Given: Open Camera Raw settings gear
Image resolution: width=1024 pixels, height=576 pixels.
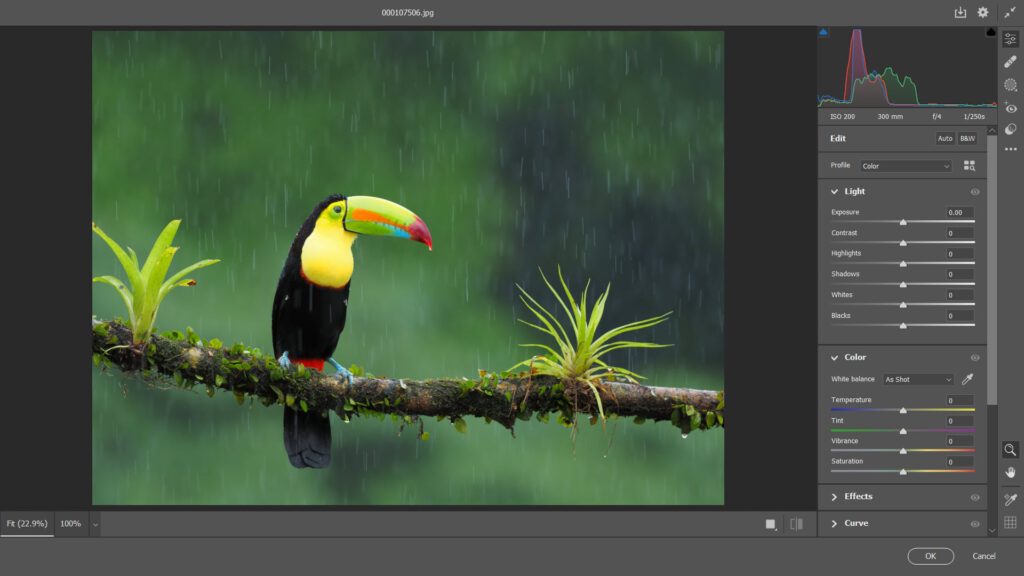Looking at the screenshot, I should coord(982,12).
